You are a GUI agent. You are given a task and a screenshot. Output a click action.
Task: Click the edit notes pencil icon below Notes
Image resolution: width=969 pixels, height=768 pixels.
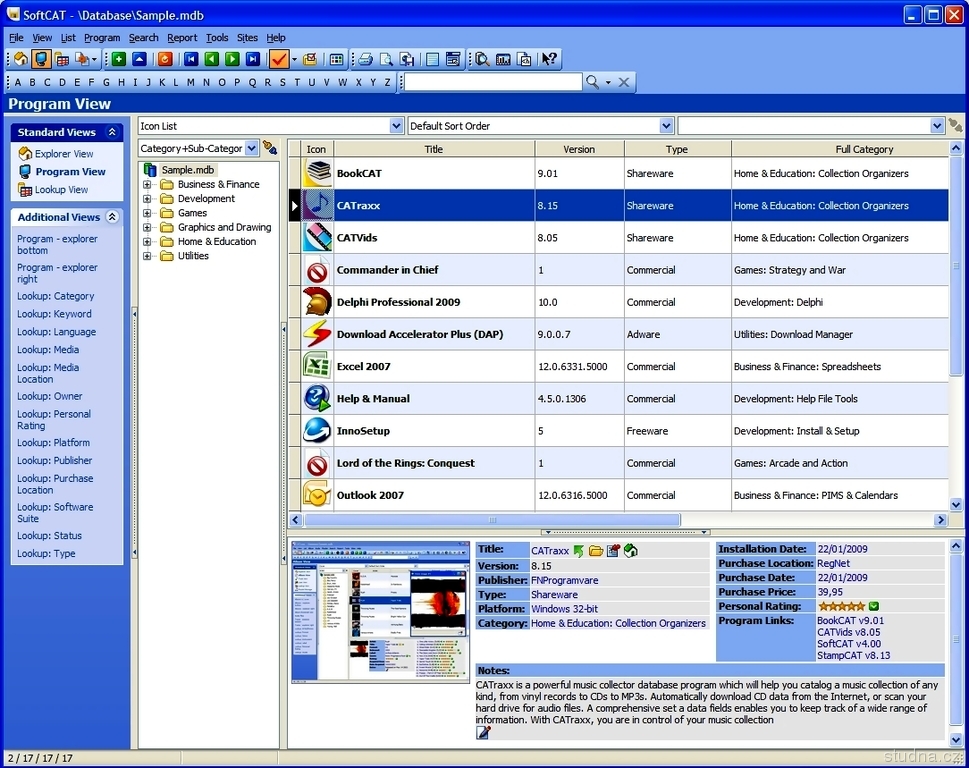point(484,733)
